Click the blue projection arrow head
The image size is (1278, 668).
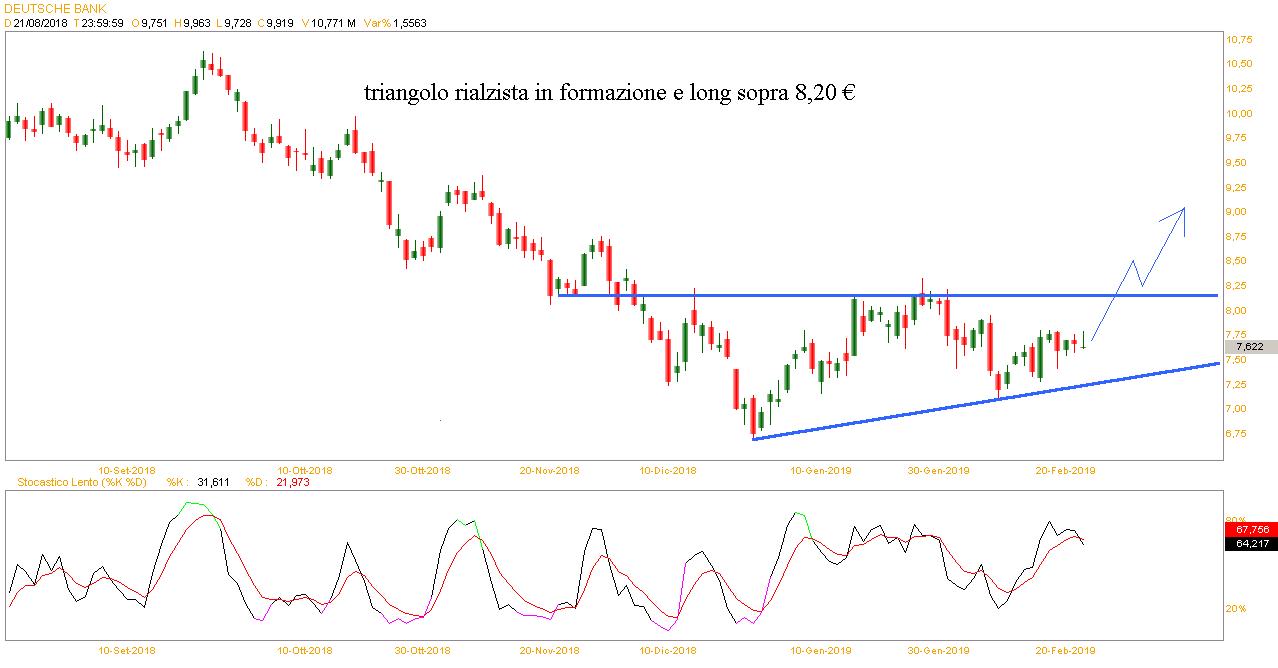click(x=1182, y=210)
